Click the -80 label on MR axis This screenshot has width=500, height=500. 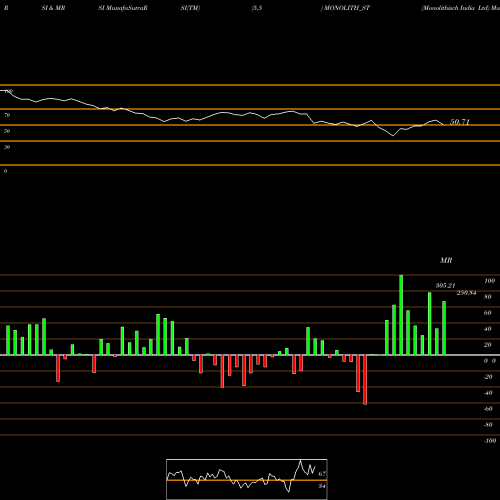488,425
